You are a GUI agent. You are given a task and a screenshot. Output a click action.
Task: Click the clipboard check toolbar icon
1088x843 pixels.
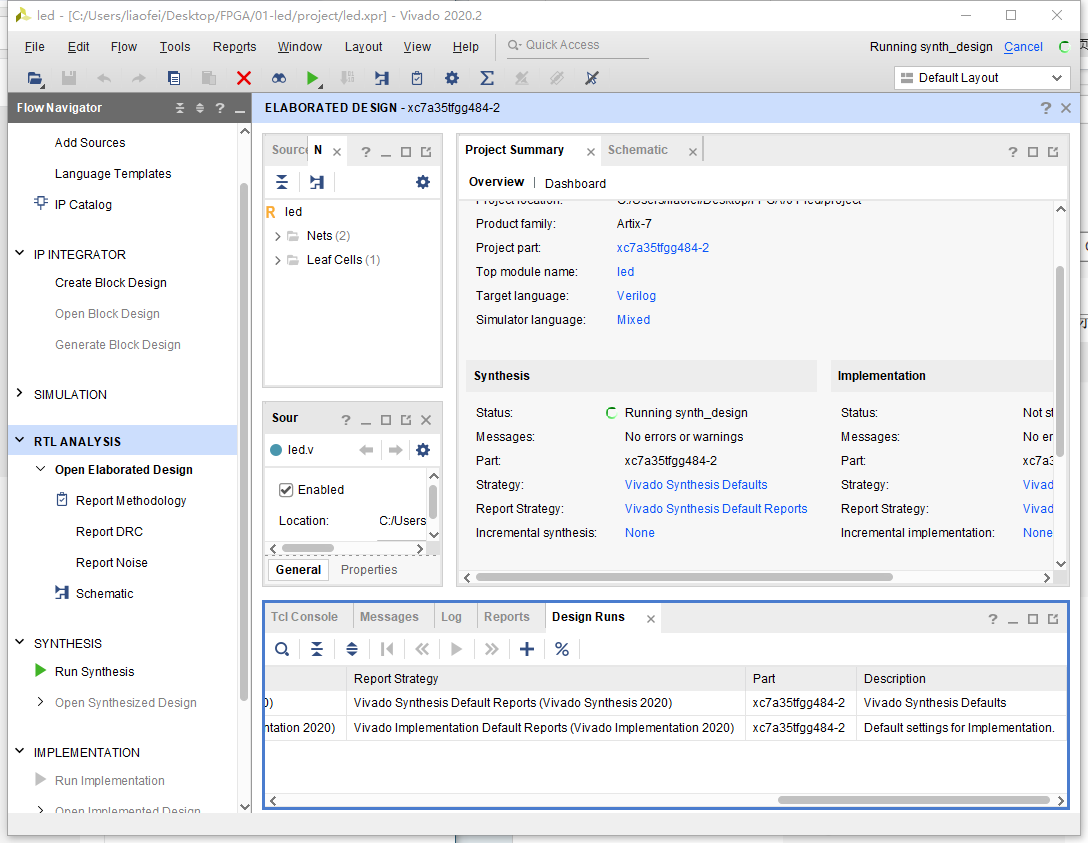417,78
